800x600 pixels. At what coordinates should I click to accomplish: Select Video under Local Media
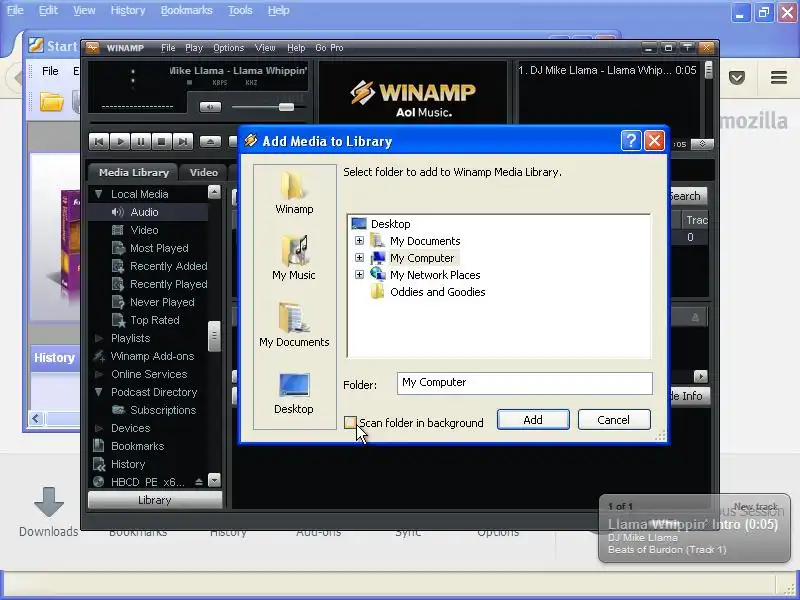point(144,230)
